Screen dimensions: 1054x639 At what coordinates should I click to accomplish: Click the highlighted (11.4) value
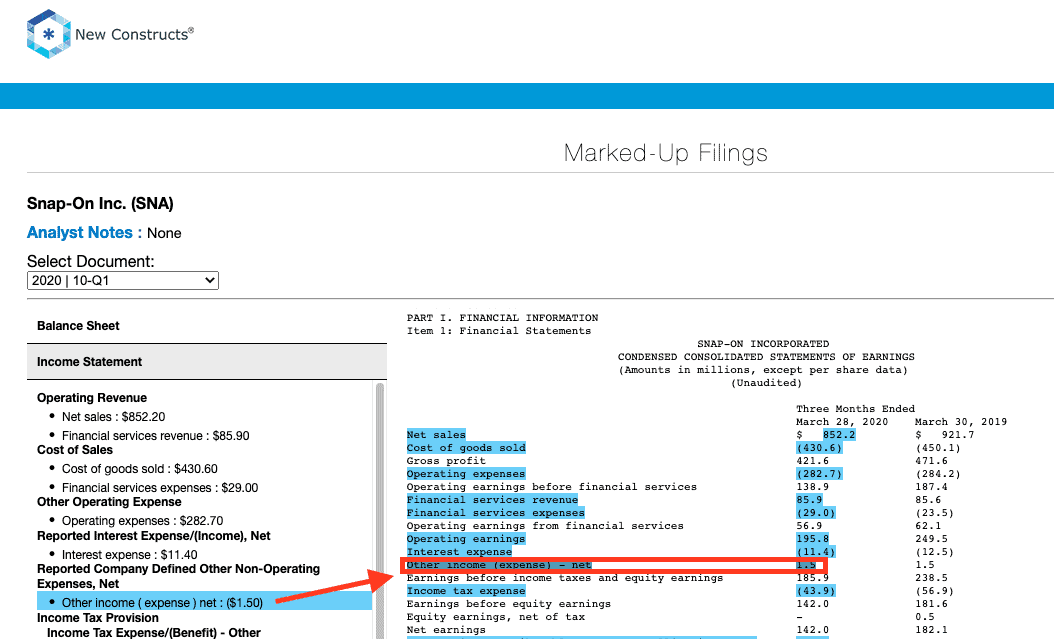815,552
